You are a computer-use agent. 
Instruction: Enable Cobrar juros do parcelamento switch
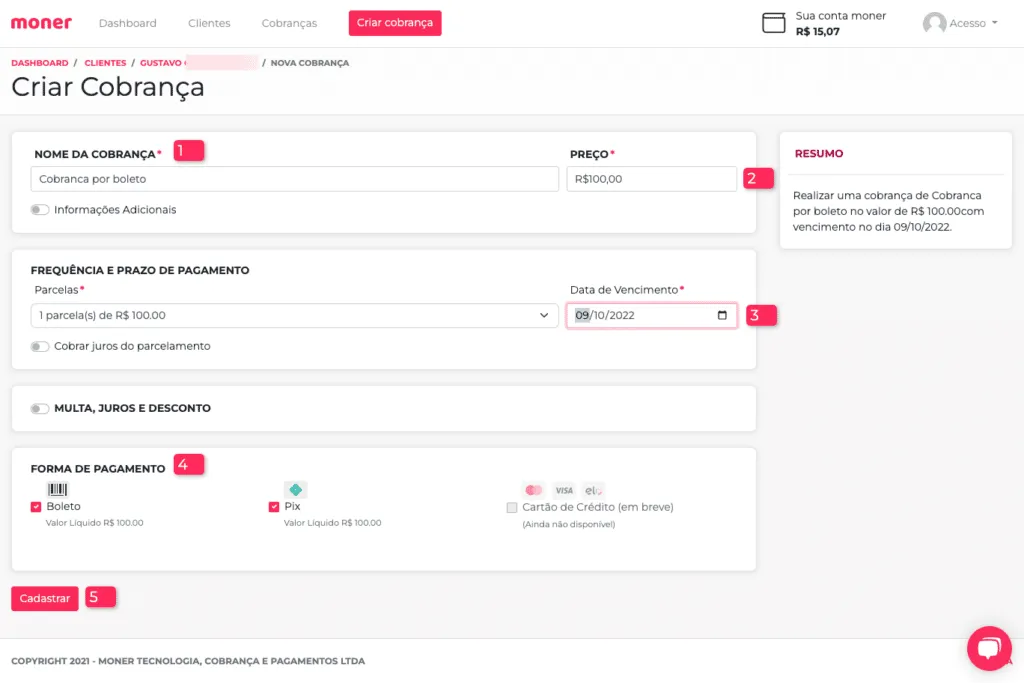[x=40, y=346]
